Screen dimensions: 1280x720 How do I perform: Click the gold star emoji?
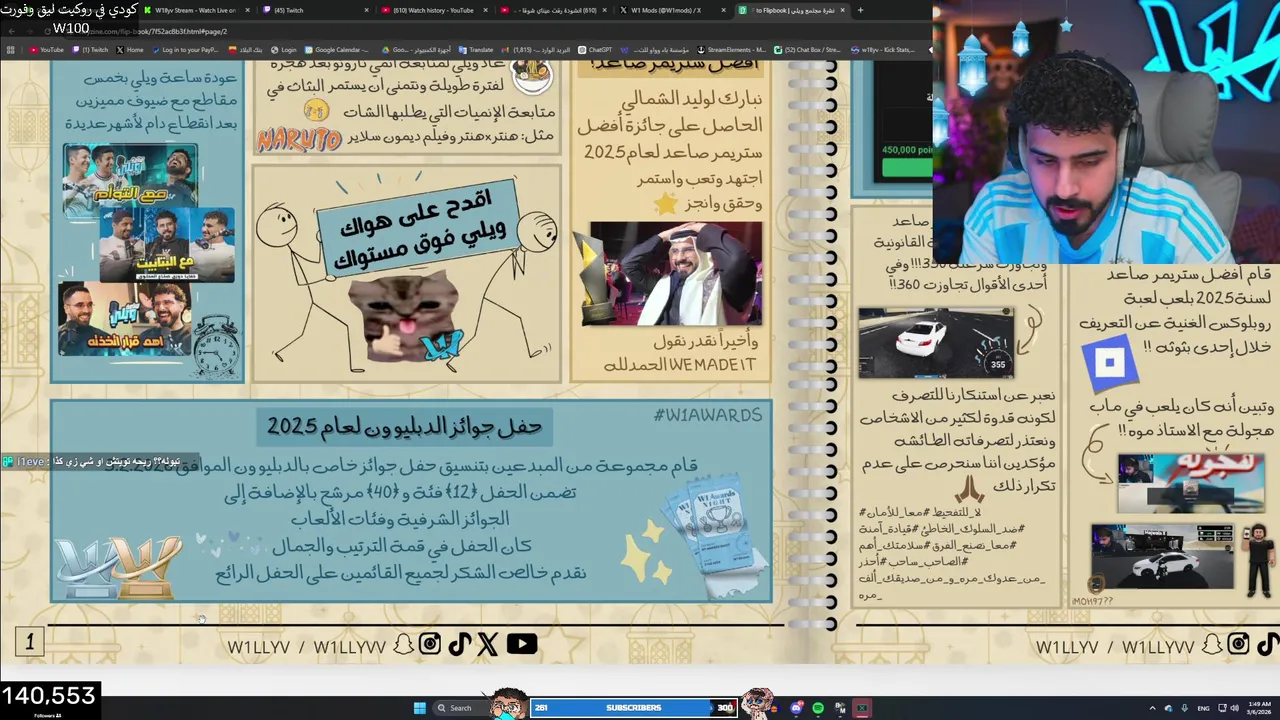click(665, 204)
